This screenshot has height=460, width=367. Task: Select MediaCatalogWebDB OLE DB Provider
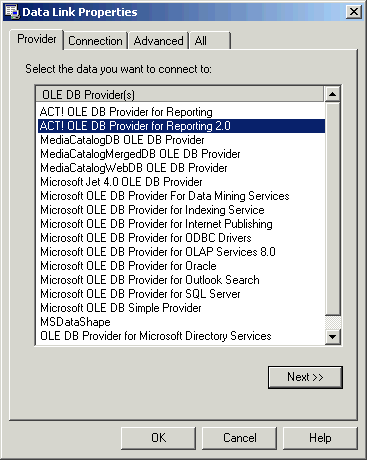(181, 168)
